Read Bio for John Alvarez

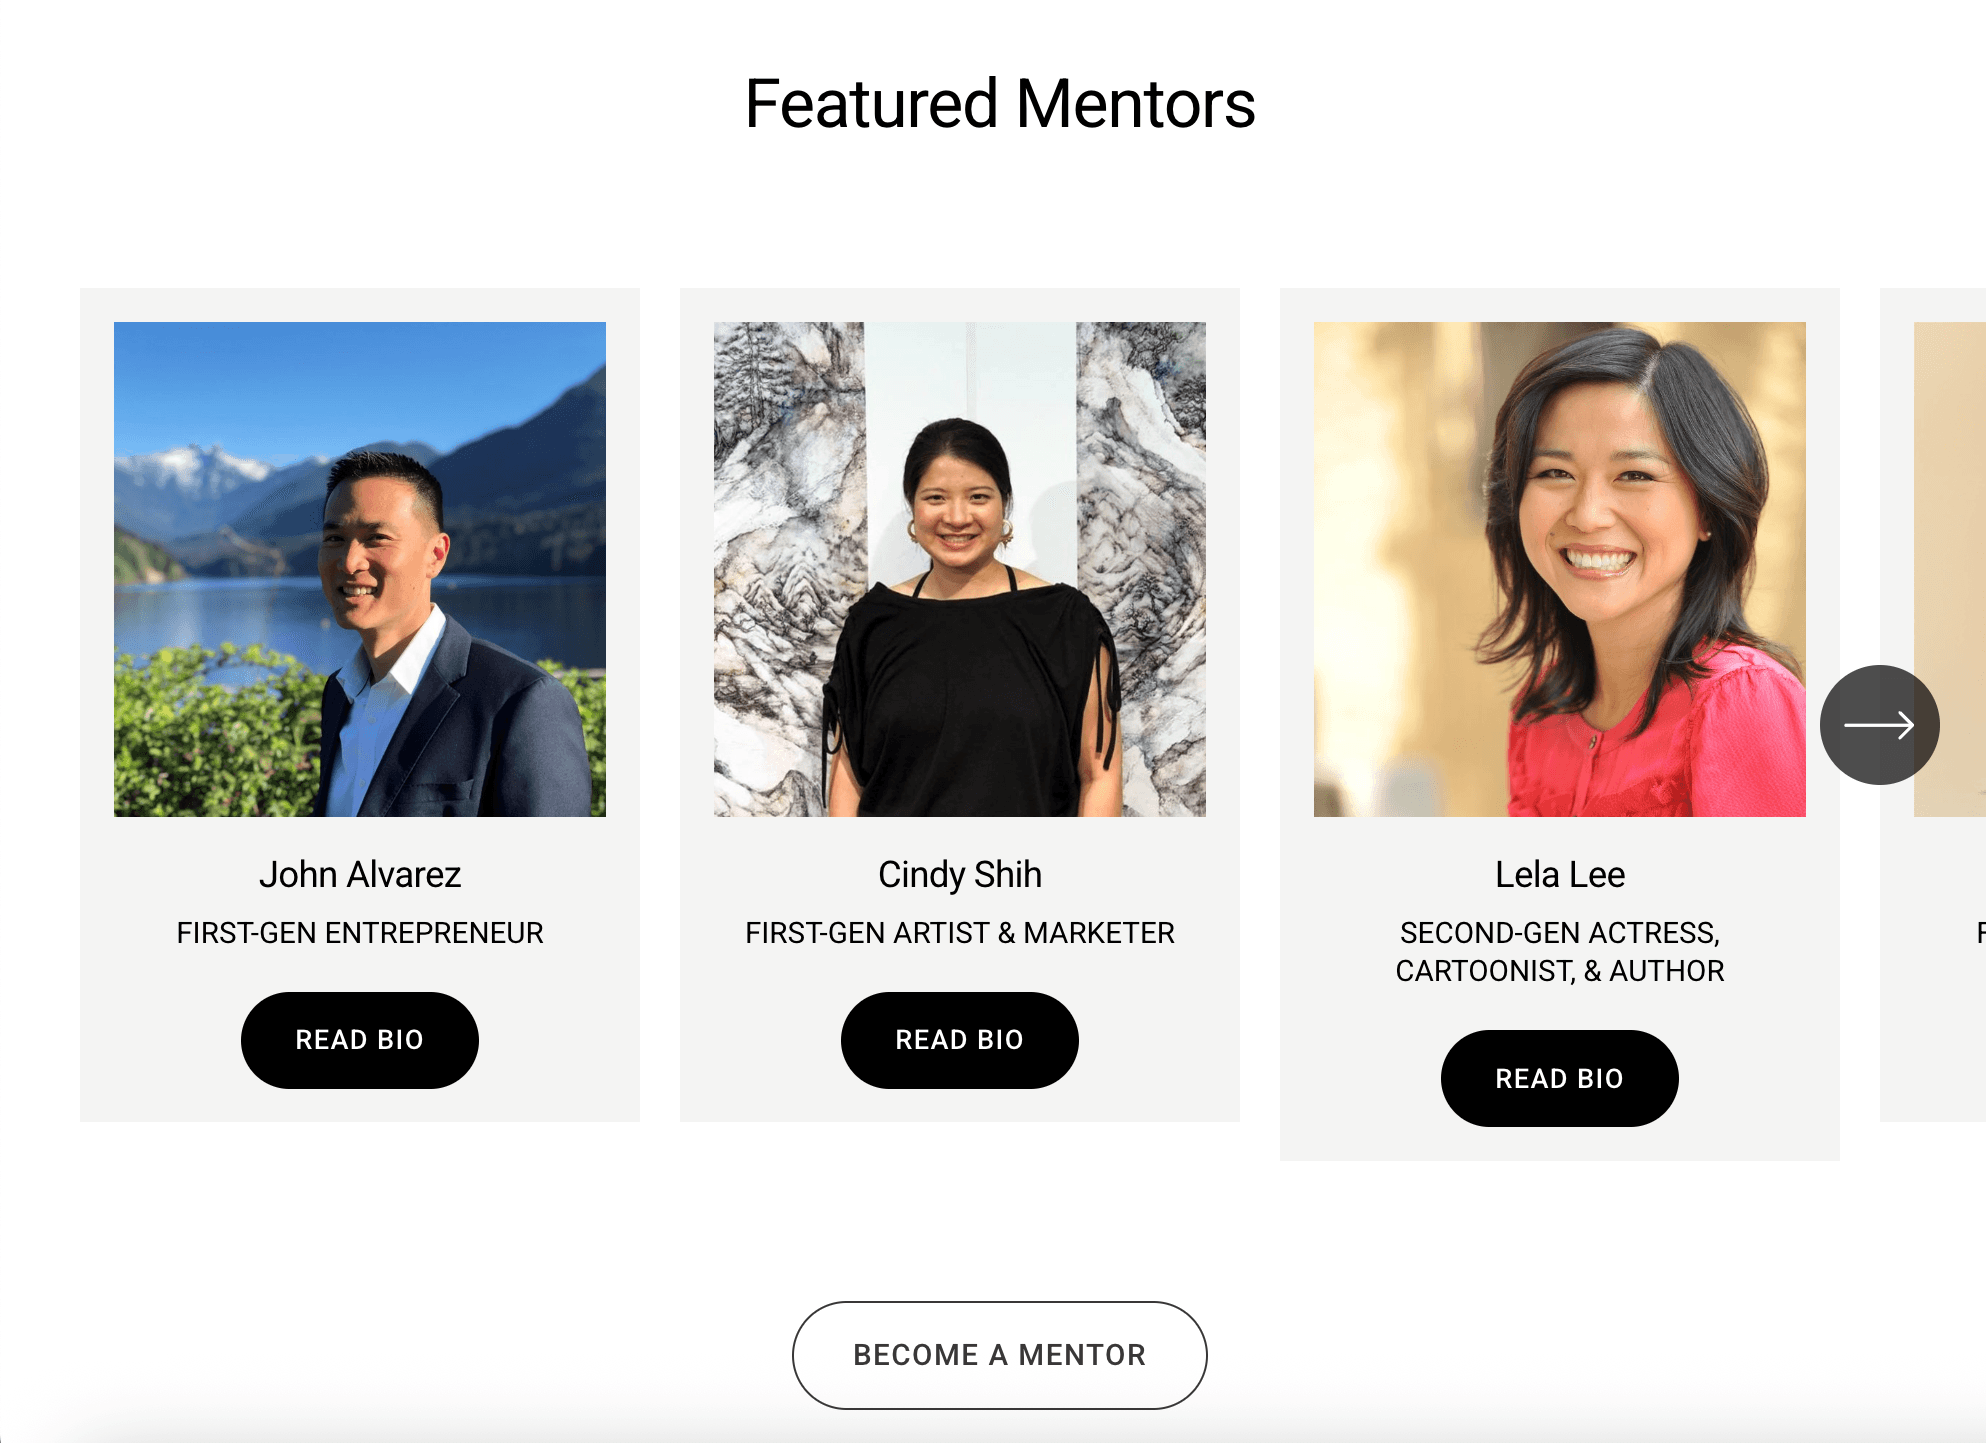tap(360, 1040)
